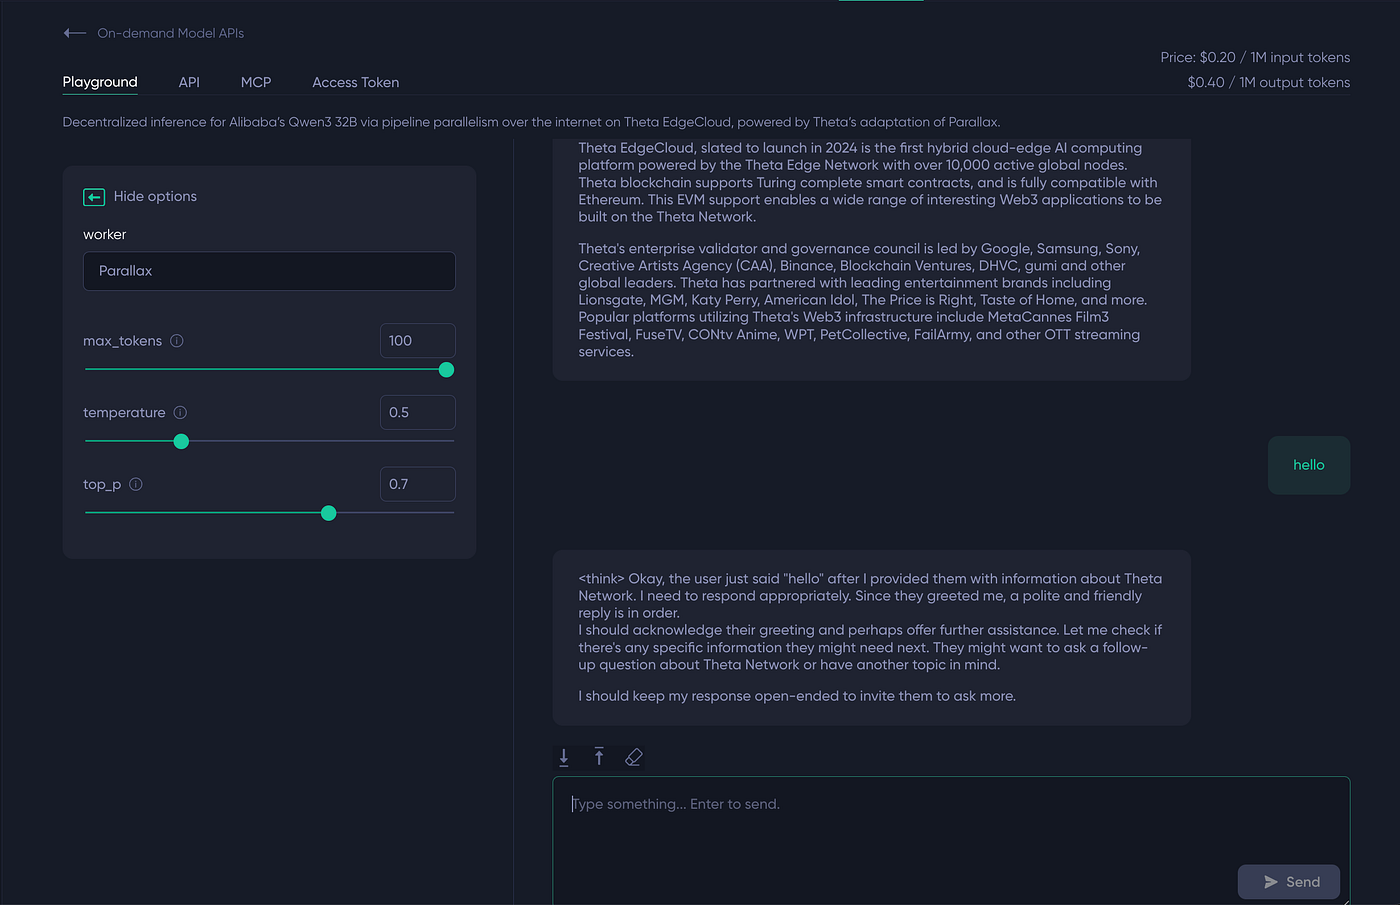The height and width of the screenshot is (905, 1400).
Task: Click the 'hello' user message bubble
Action: (x=1309, y=465)
